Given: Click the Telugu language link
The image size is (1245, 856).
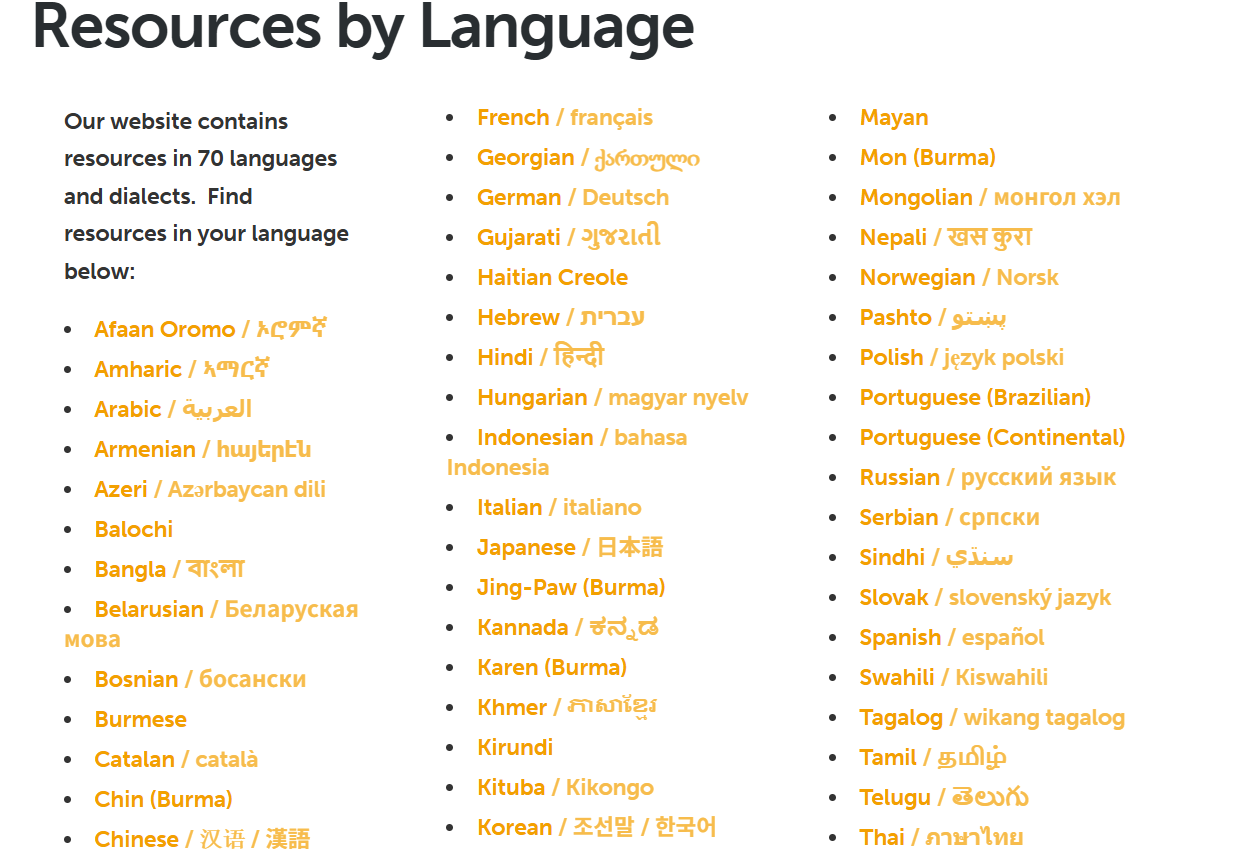Looking at the screenshot, I should point(944,797).
